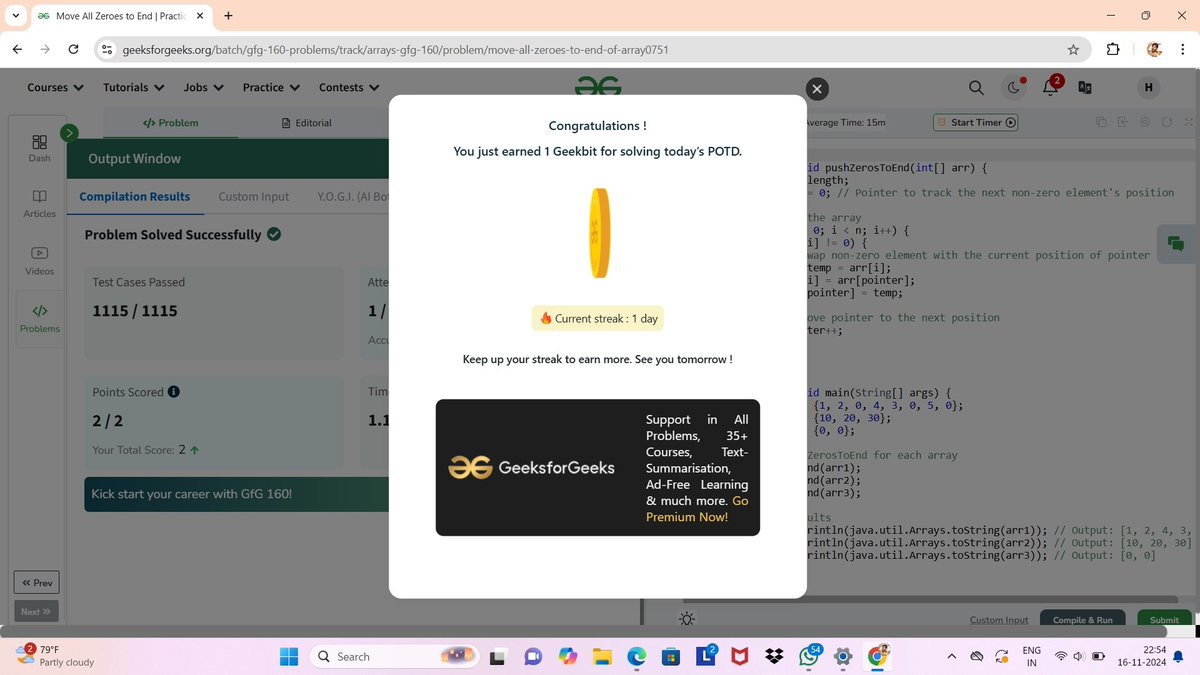
Task: Open Dash in the left sidebar
Action: pos(40,148)
